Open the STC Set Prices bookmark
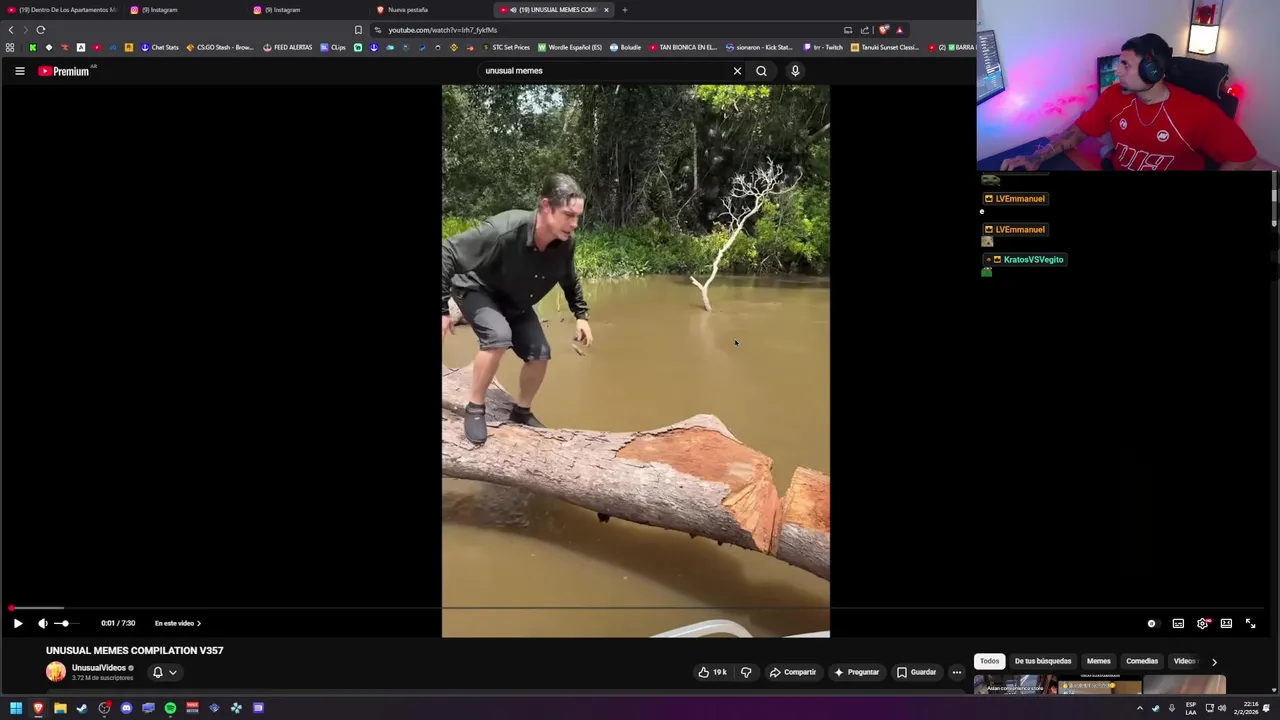This screenshot has height=720, width=1280. 506,47
